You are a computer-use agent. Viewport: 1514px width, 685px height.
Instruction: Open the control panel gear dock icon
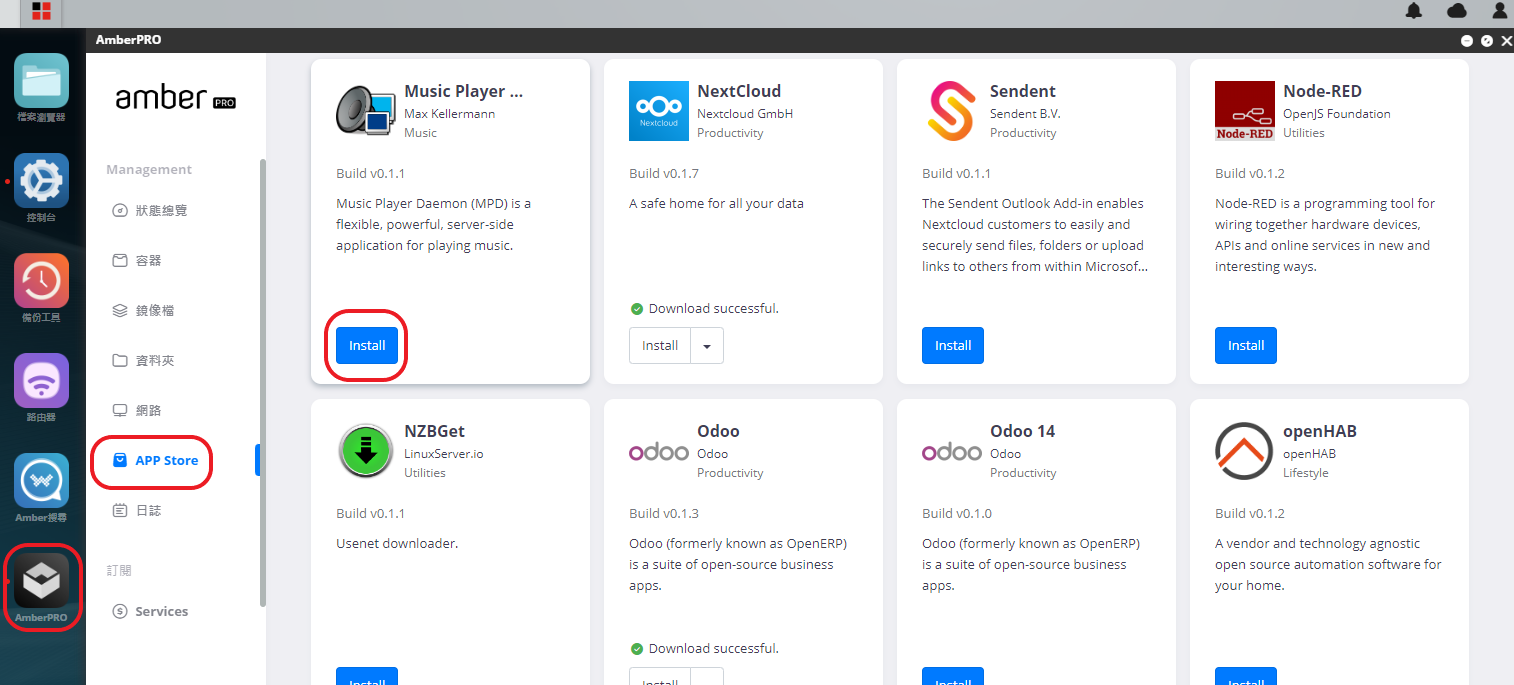click(41, 180)
